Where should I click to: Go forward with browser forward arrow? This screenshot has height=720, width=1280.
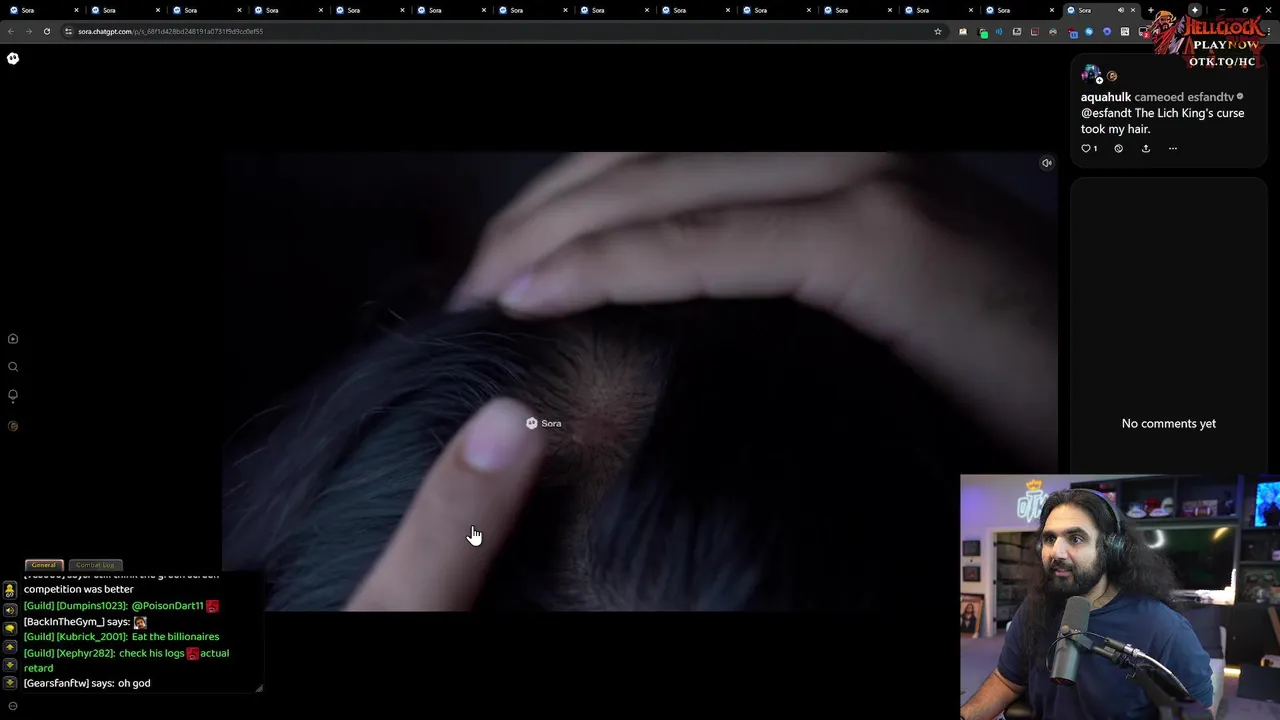(28, 31)
